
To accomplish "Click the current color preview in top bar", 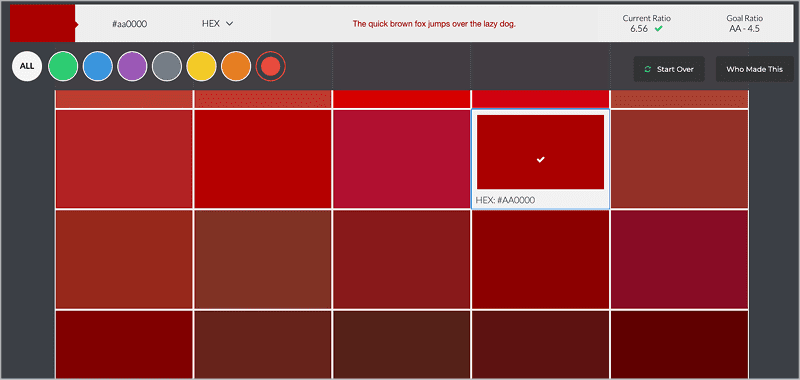I will 43,23.
